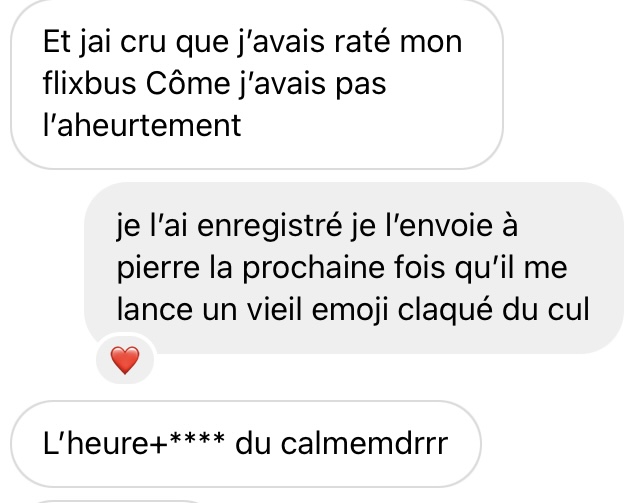The height and width of the screenshot is (503, 632).
Task: Click the red heart reaction emoji
Action: click(x=125, y=360)
